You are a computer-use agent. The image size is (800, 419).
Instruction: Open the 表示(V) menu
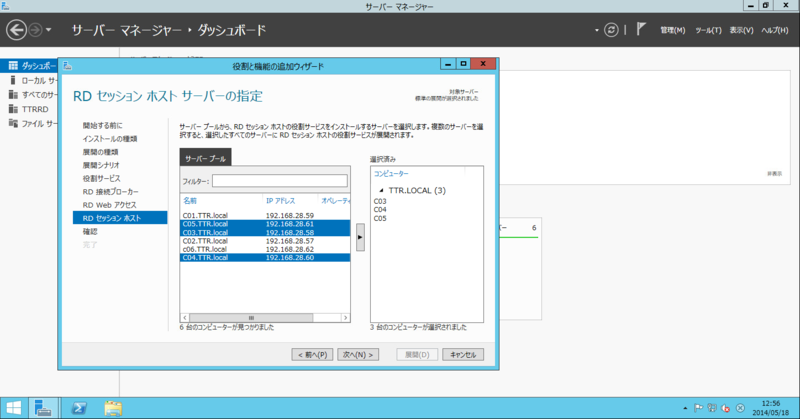(x=741, y=31)
